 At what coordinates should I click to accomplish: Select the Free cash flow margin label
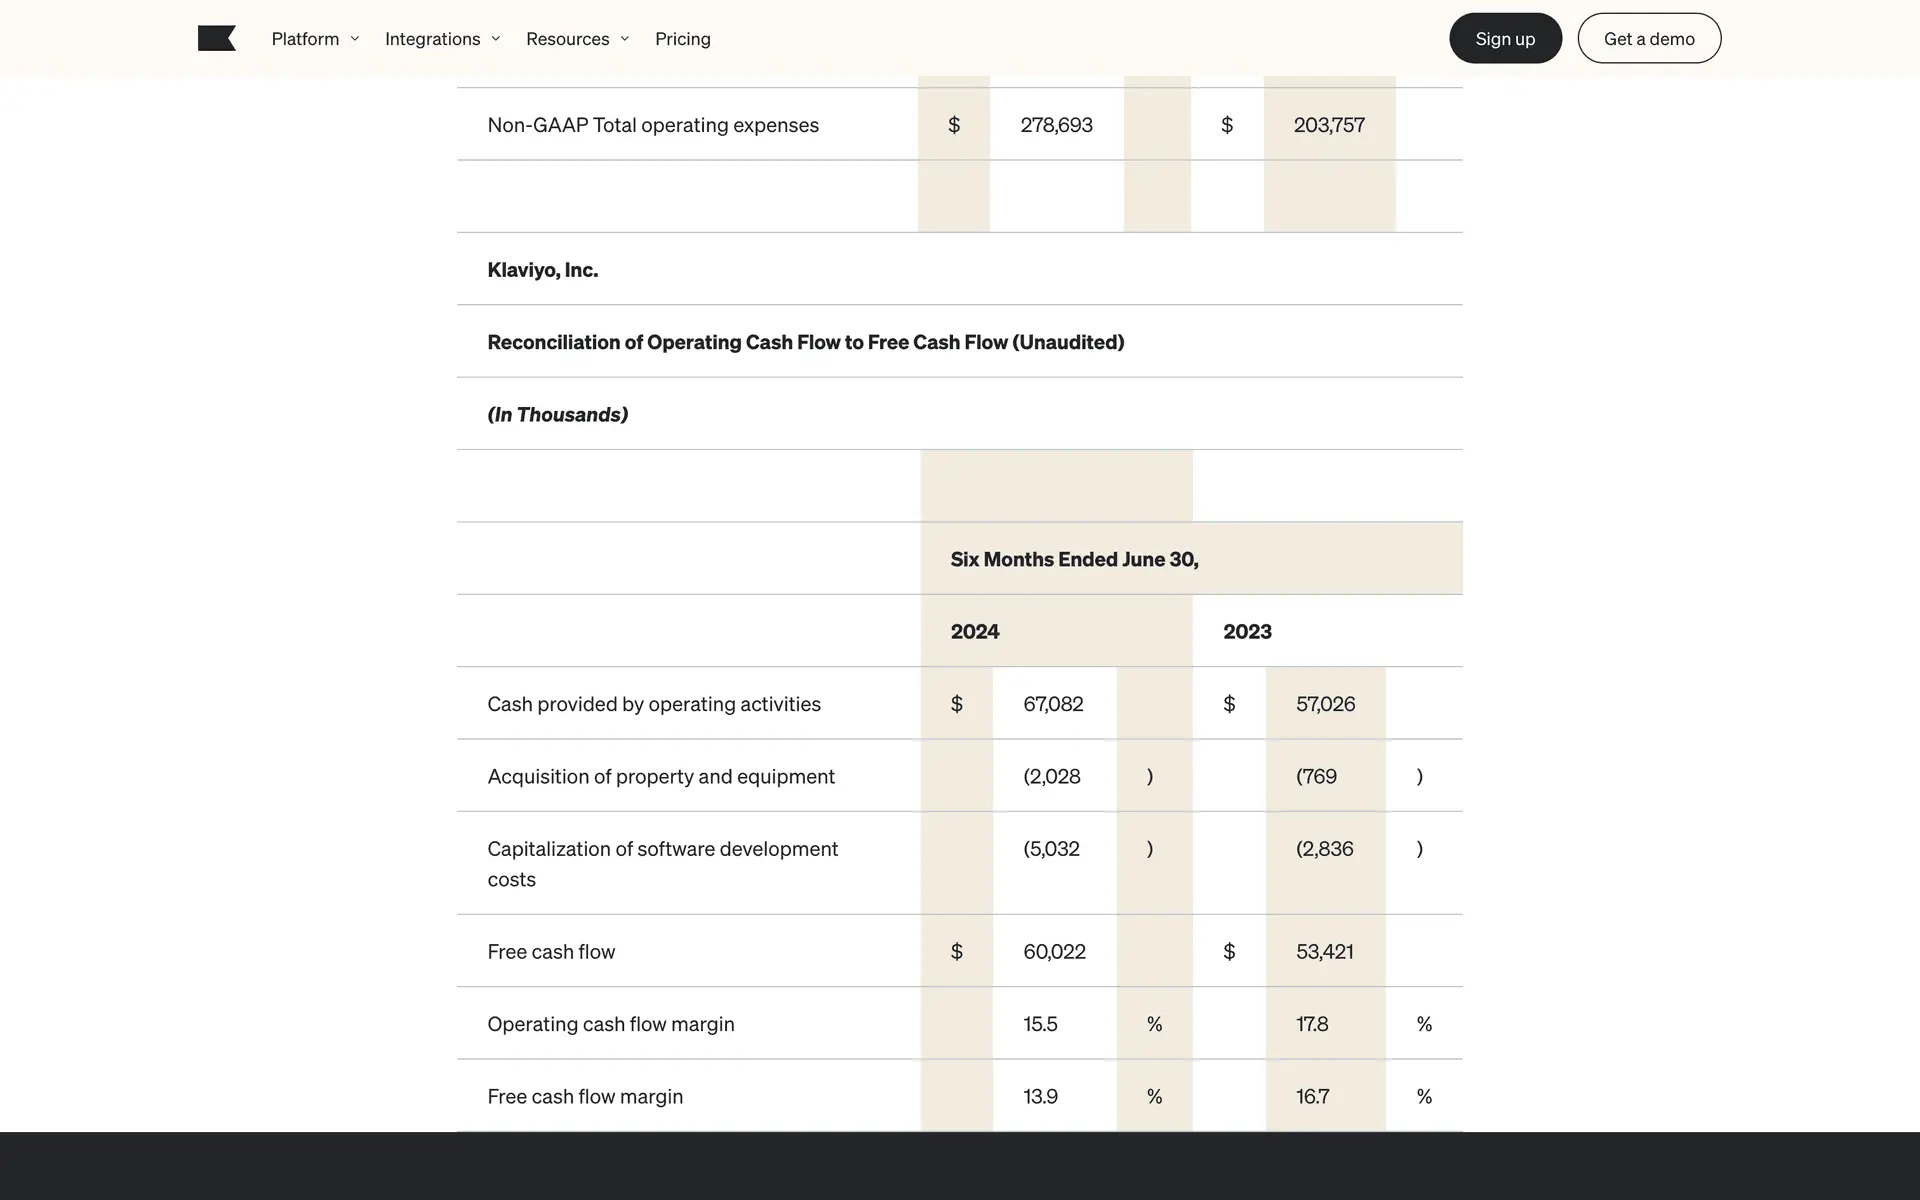[x=585, y=1097]
